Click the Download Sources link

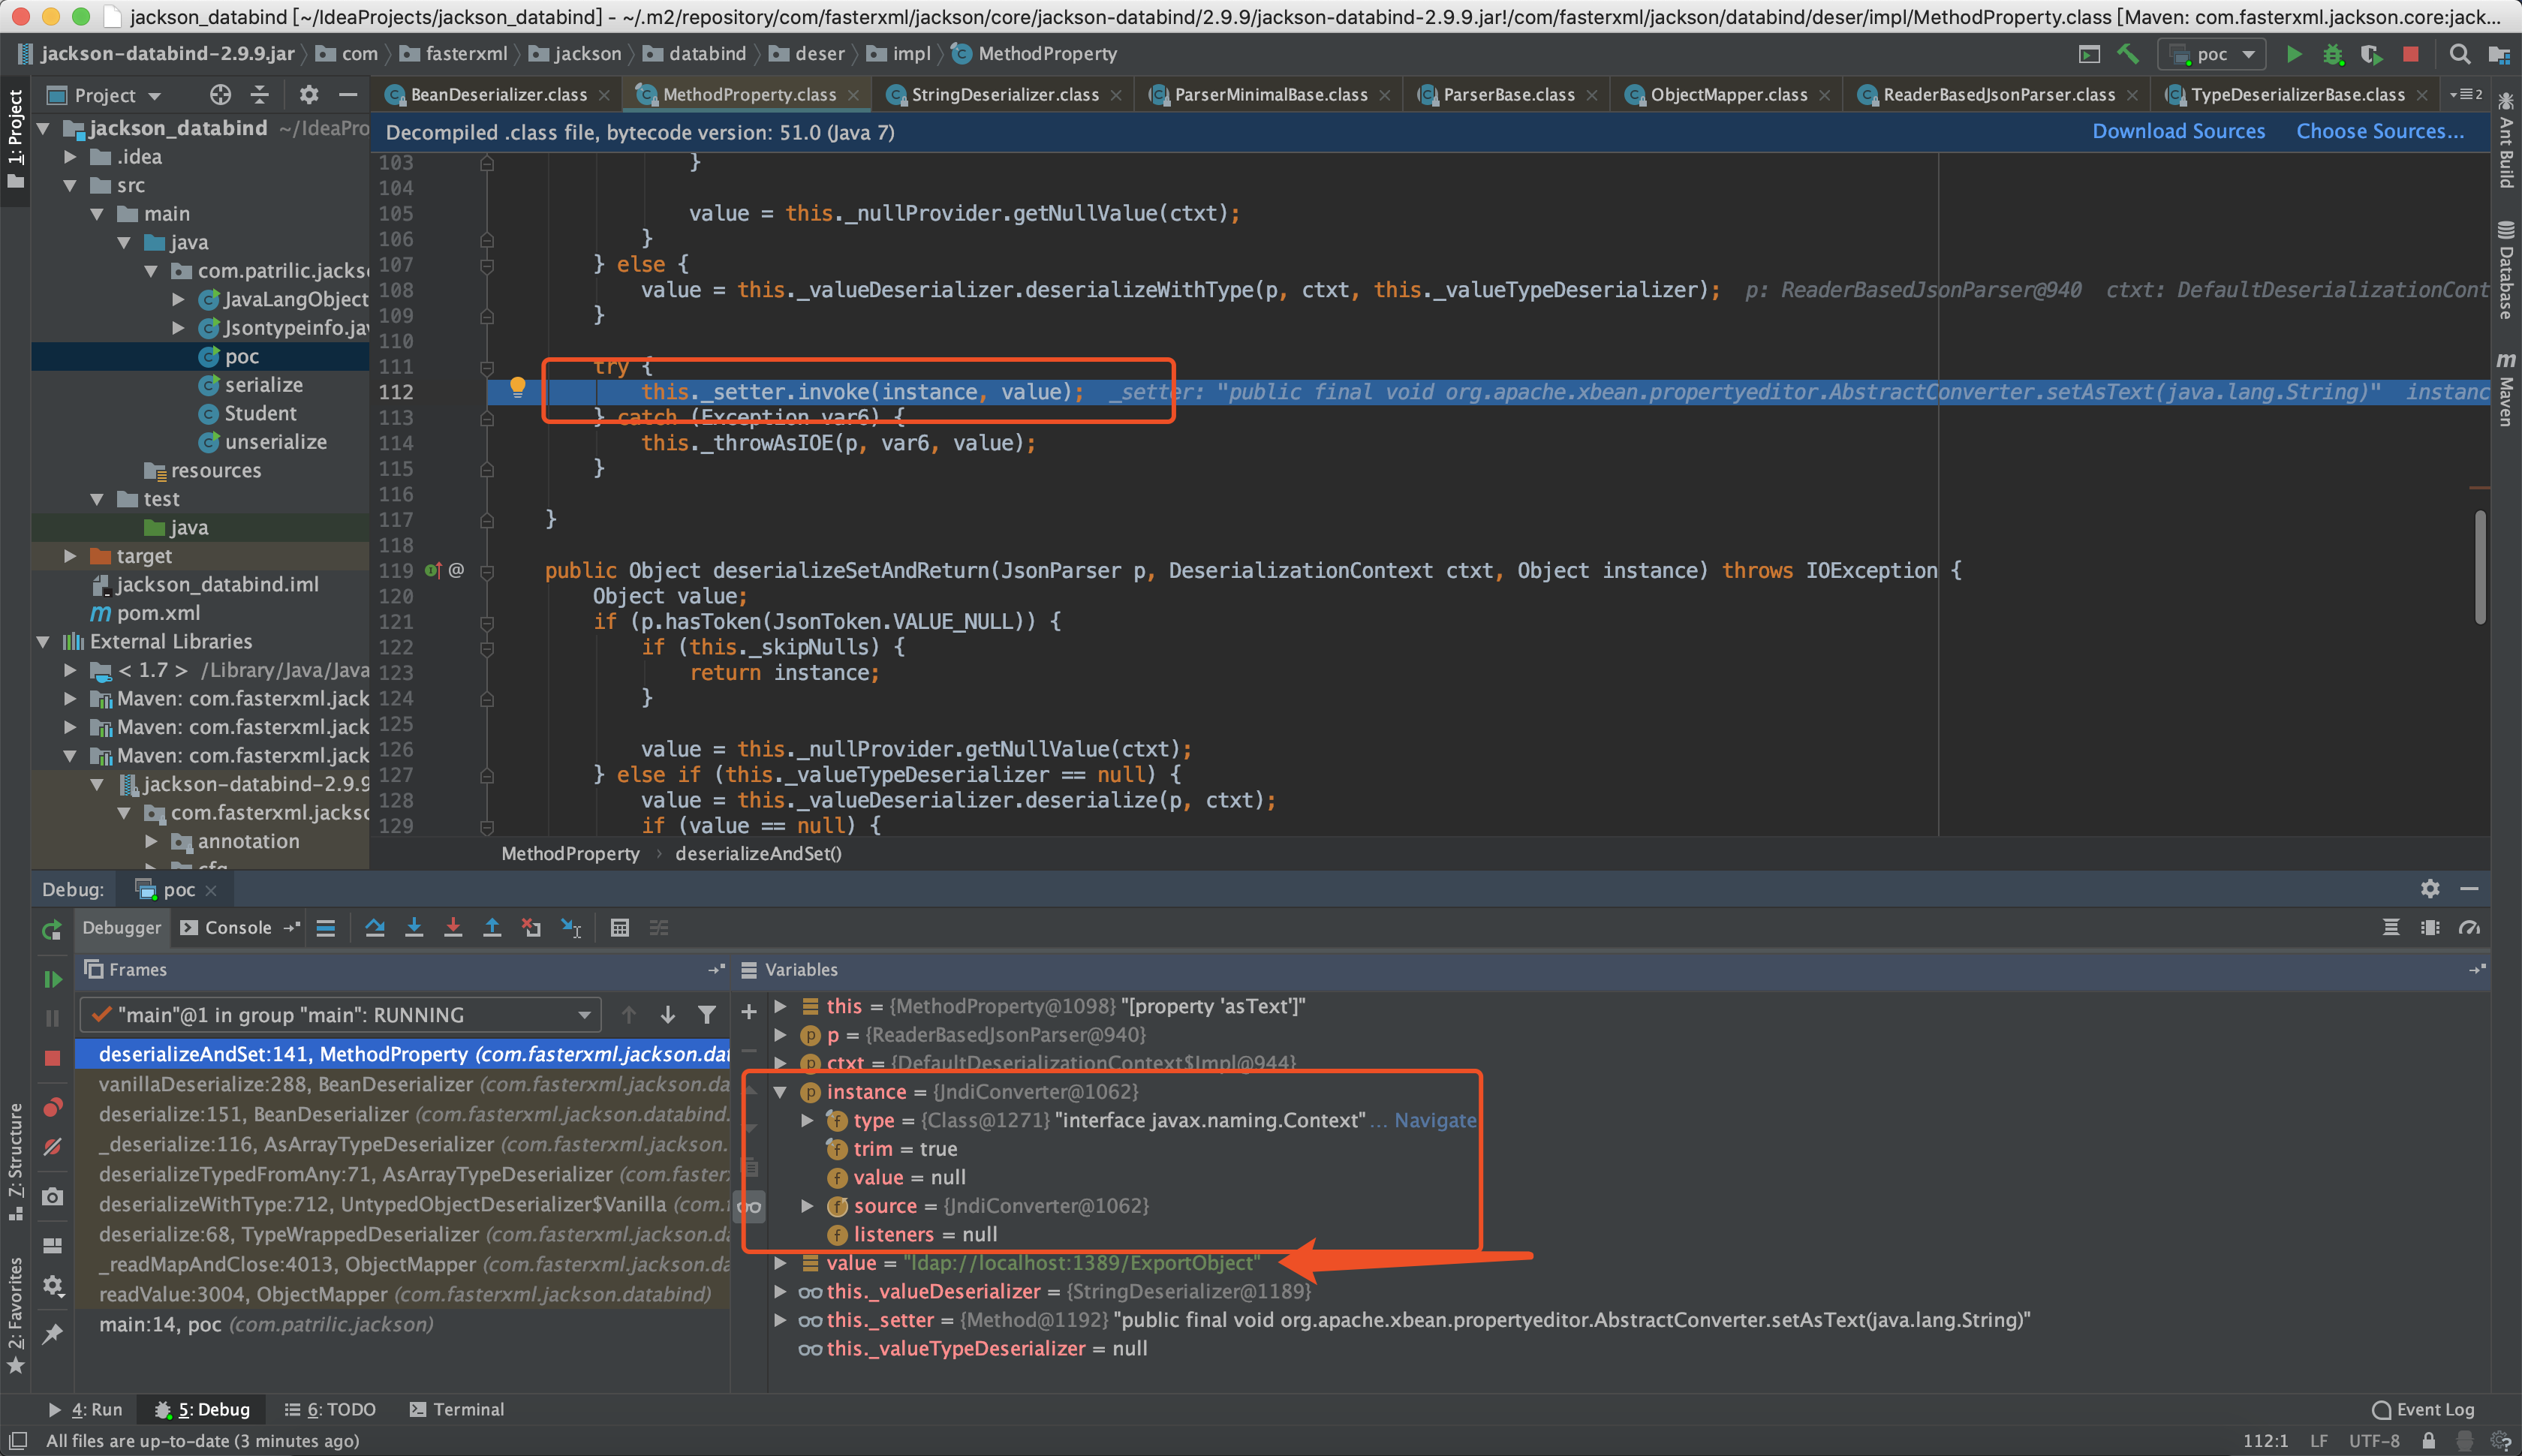coord(2178,132)
